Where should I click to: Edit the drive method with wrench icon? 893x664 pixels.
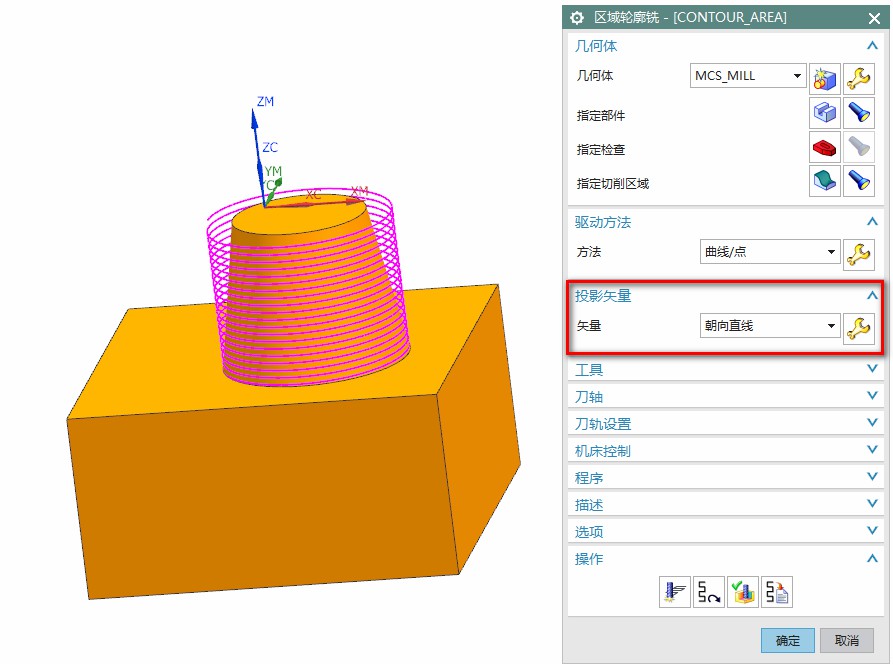859,253
